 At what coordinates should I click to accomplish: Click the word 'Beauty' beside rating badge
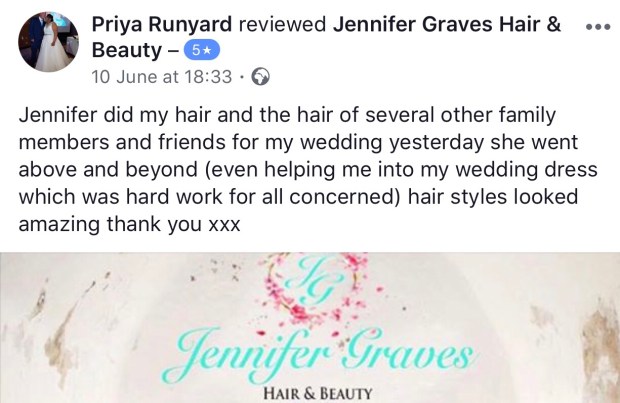point(127,51)
